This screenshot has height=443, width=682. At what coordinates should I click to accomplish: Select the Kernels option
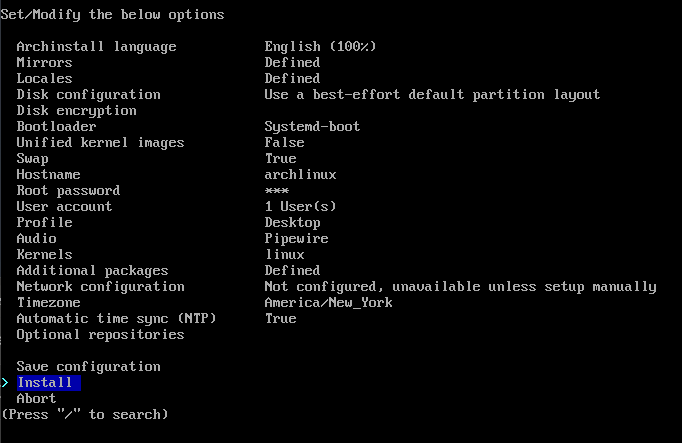click(44, 255)
